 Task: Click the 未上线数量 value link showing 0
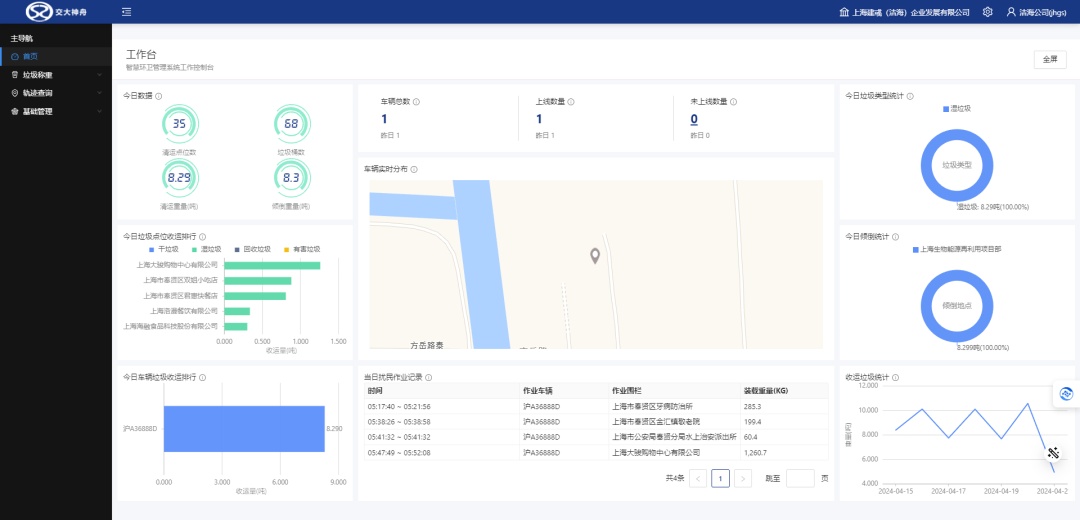694,120
